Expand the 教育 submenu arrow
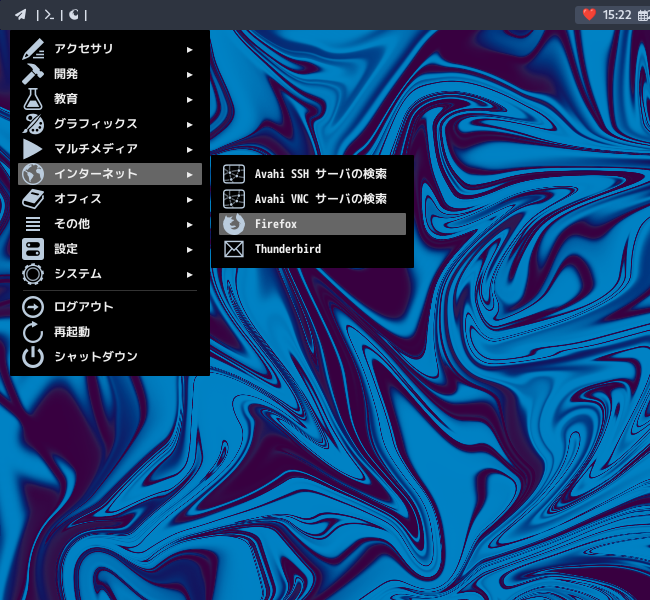 pos(189,100)
